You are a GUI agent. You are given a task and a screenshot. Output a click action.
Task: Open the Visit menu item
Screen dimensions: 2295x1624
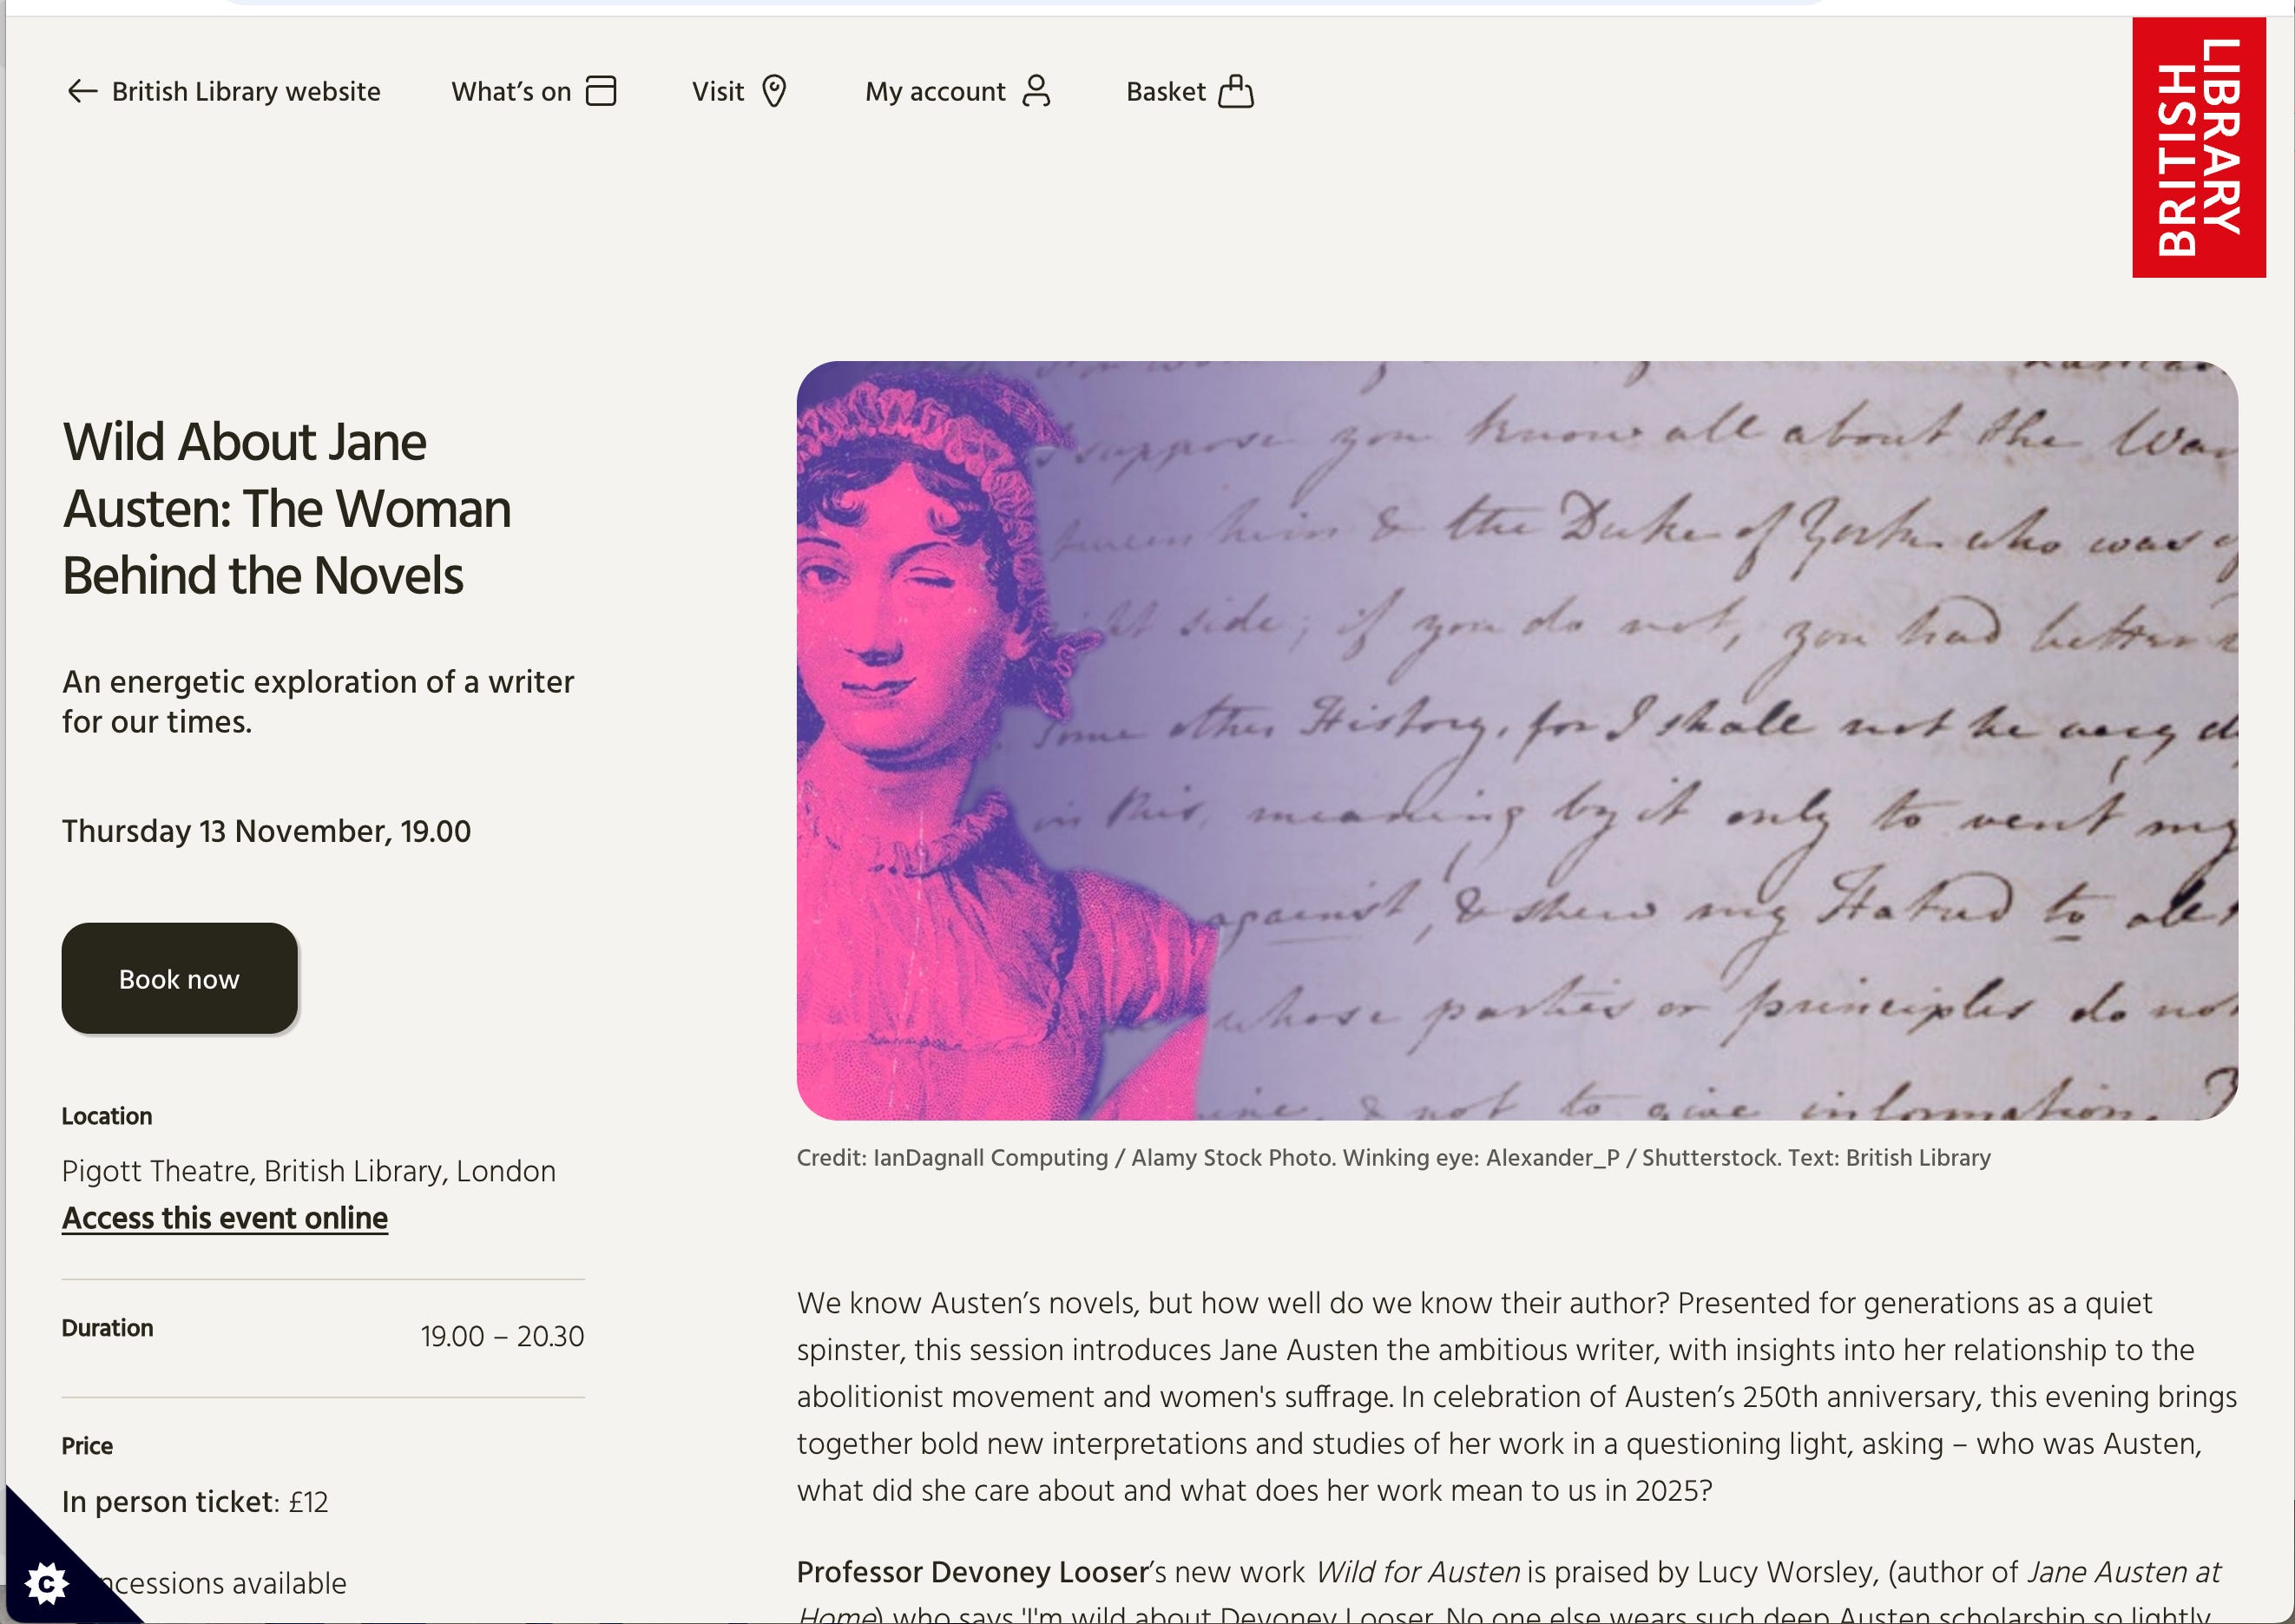point(718,92)
